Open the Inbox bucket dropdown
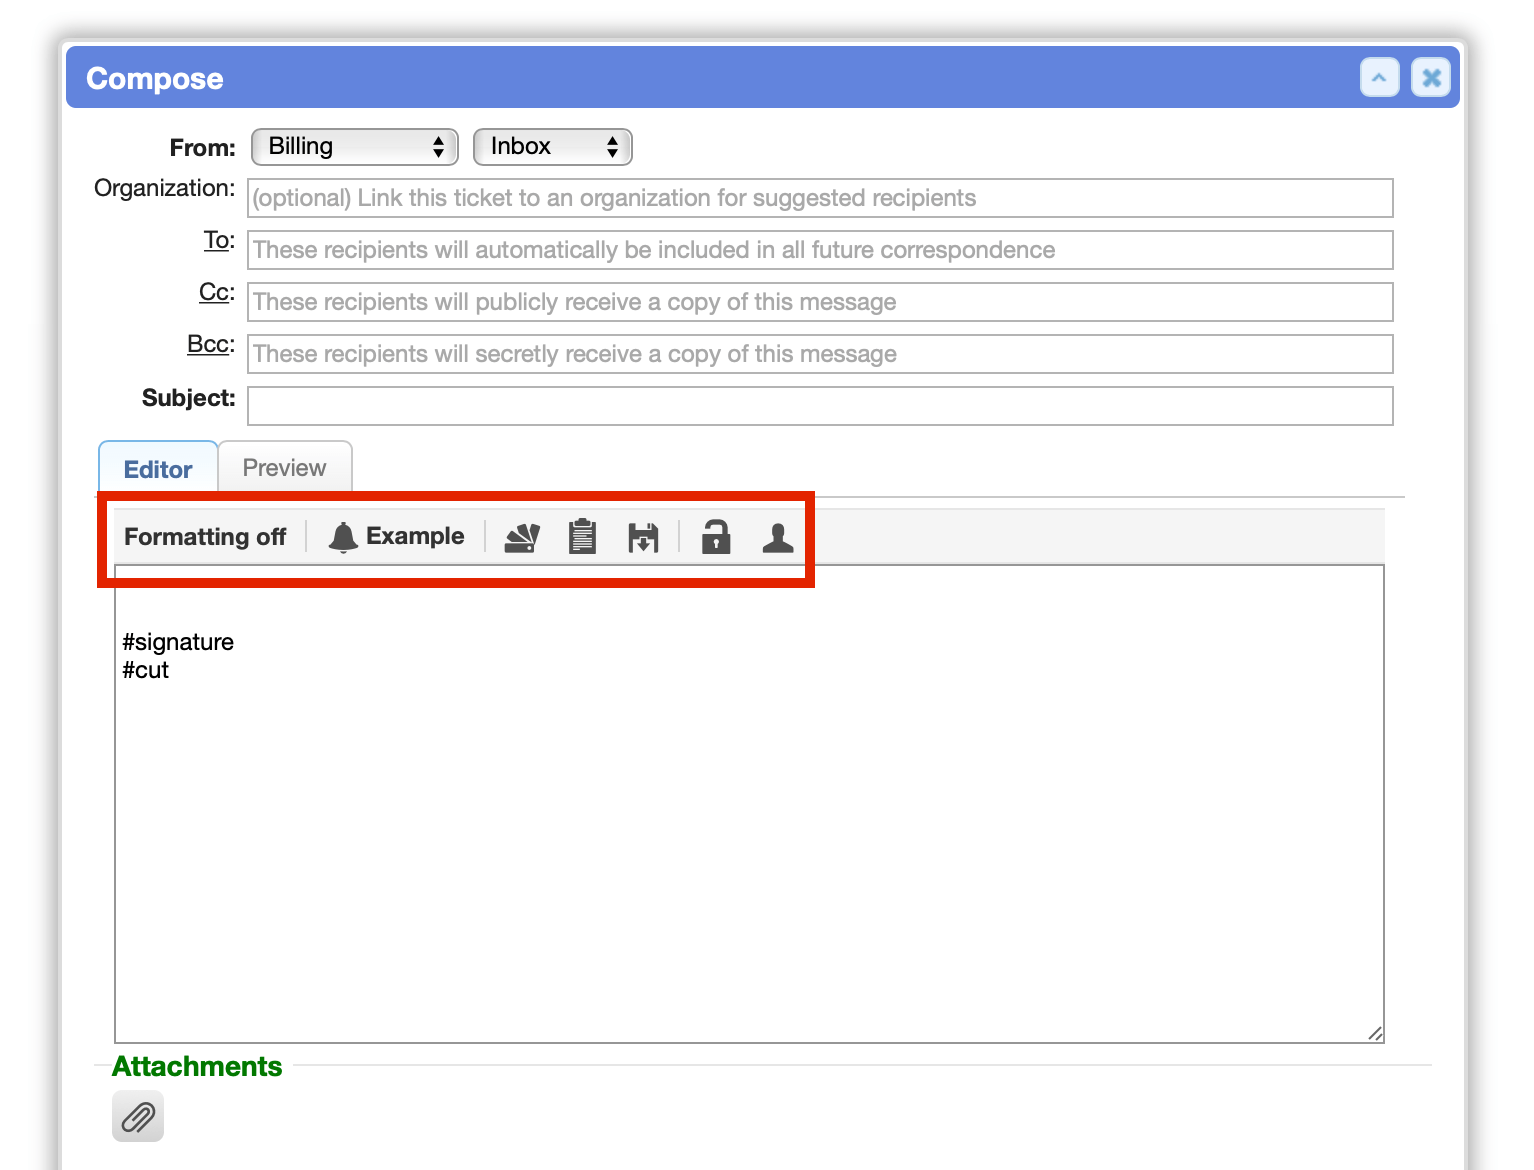Screen dimensions: 1534x1170 pyautogui.click(x=552, y=147)
